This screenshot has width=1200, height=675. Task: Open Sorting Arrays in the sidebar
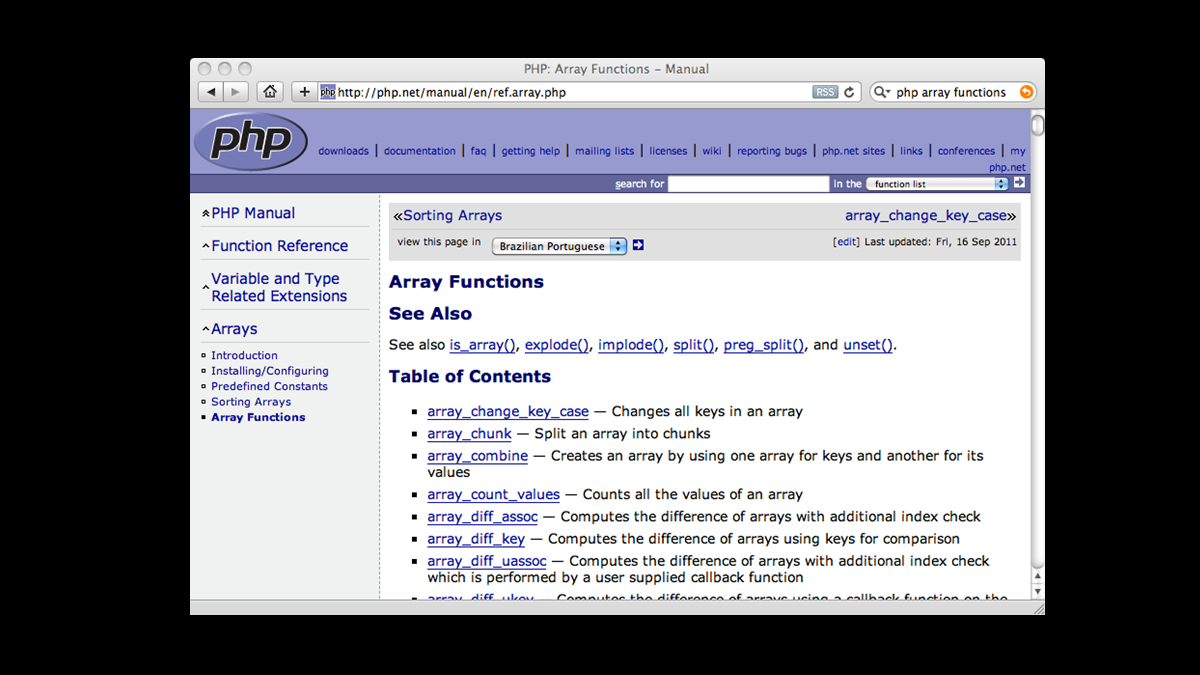coord(251,402)
